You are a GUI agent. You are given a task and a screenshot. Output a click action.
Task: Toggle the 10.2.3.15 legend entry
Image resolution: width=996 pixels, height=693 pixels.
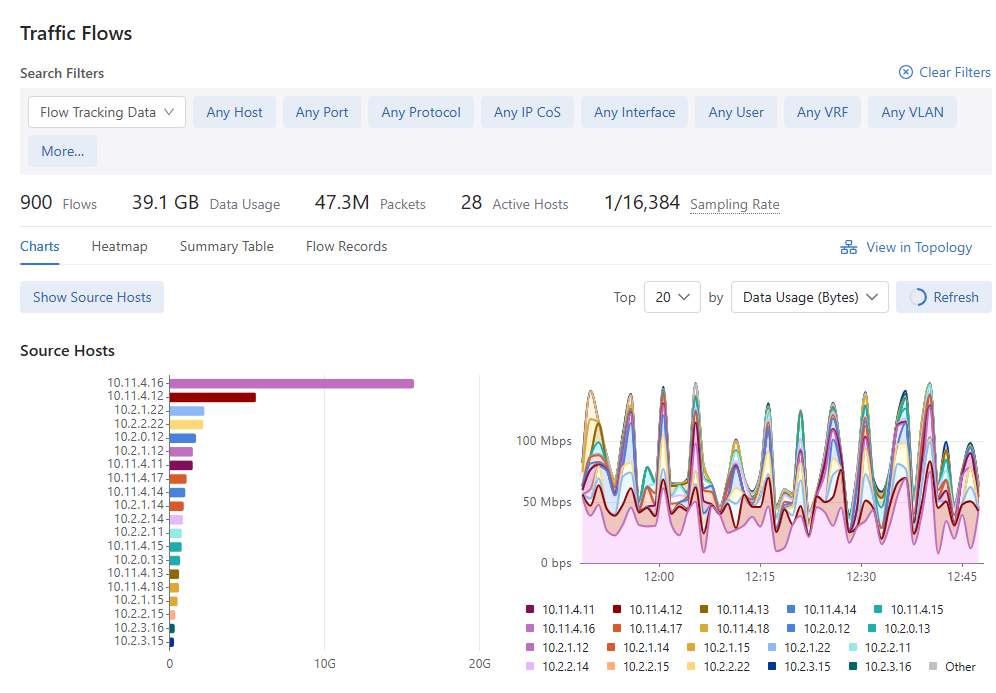tap(799, 666)
